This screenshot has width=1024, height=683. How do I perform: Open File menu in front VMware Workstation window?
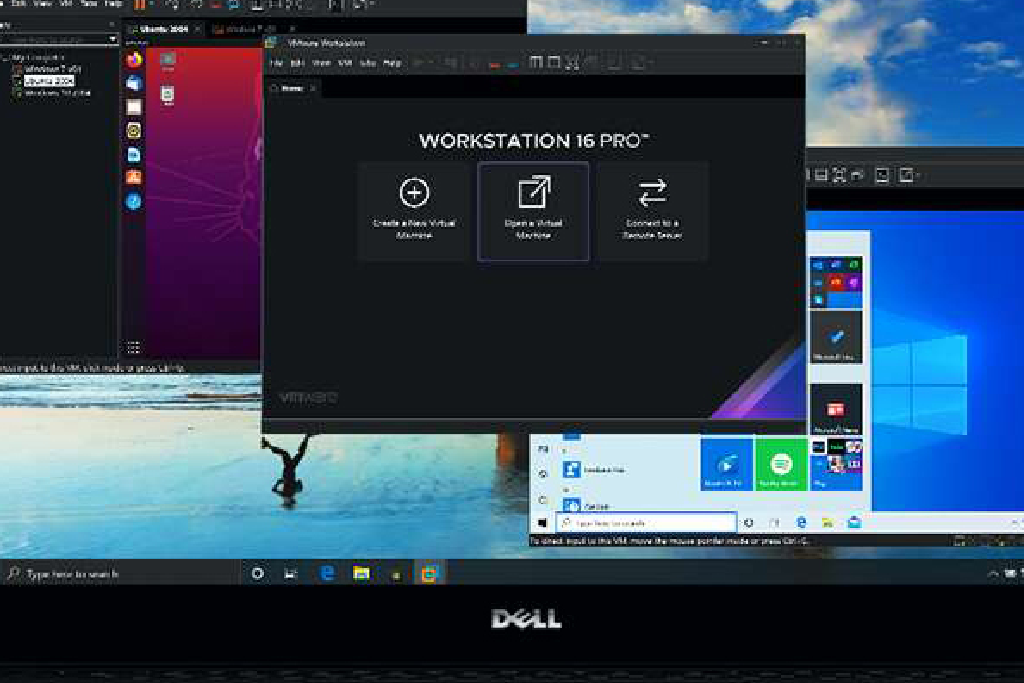click(x=276, y=63)
